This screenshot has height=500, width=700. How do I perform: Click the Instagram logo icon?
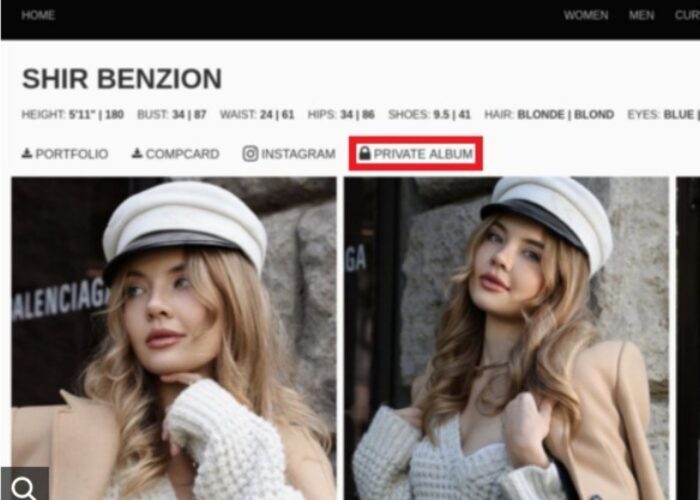coord(250,154)
